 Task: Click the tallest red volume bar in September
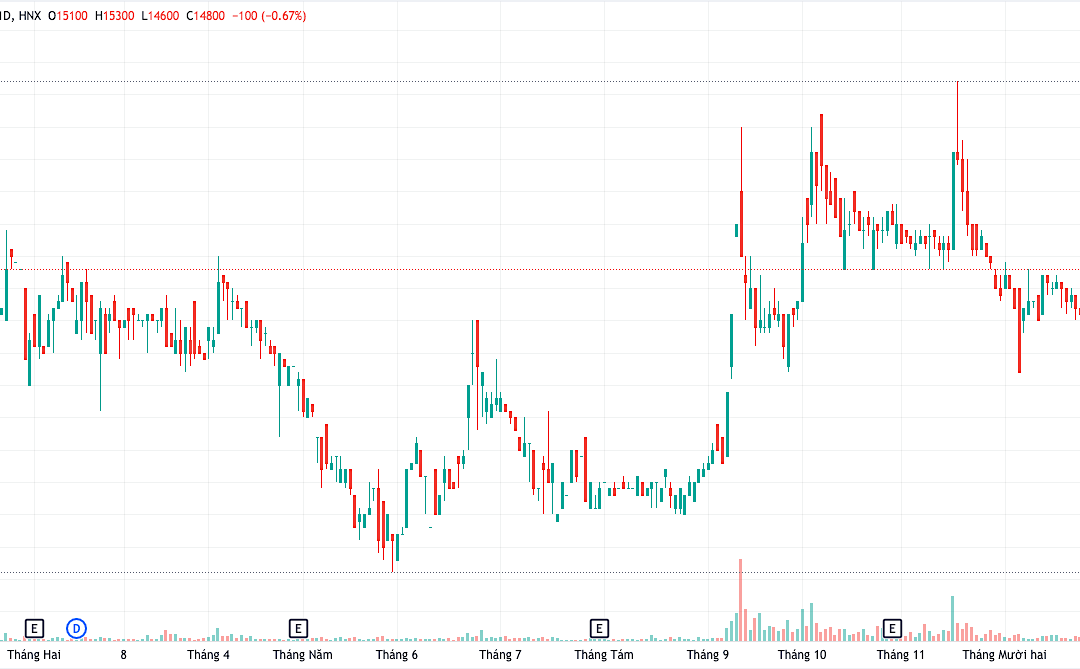(x=740, y=599)
